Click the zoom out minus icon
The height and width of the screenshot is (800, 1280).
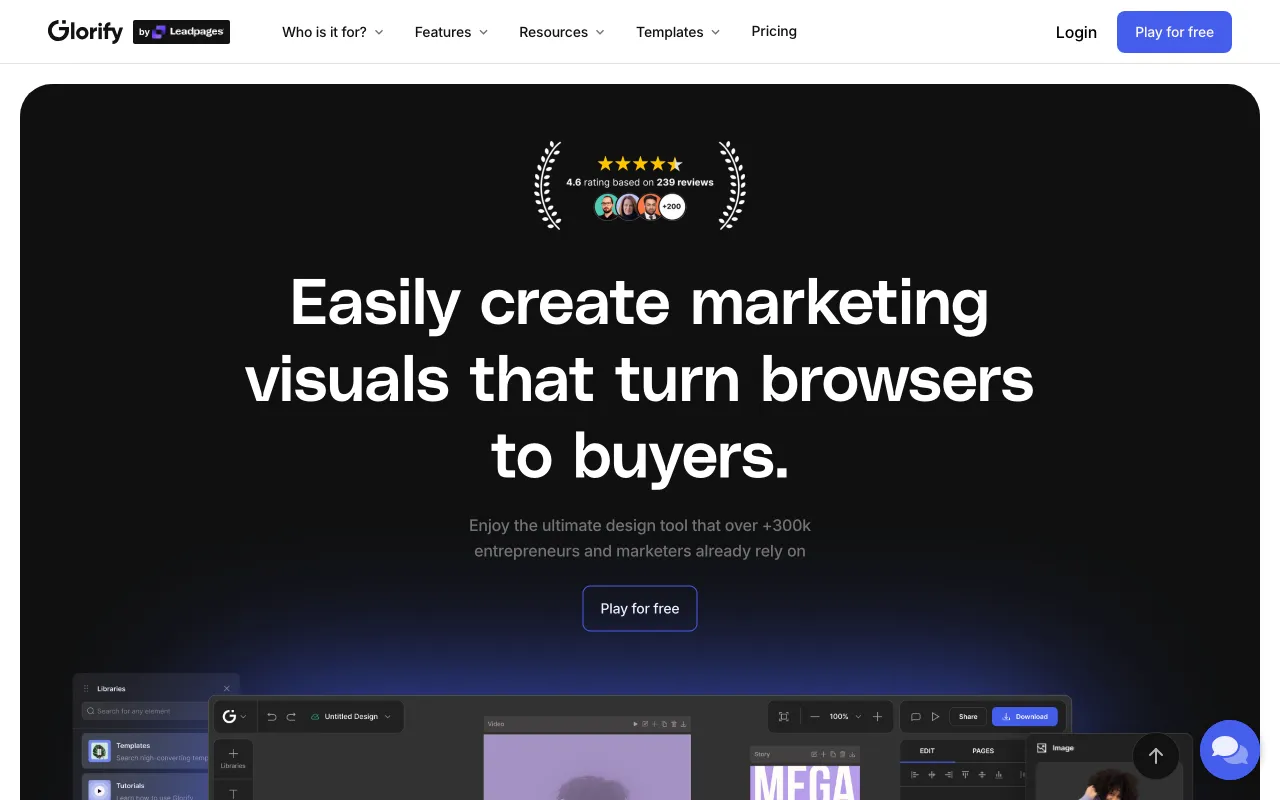(815, 717)
